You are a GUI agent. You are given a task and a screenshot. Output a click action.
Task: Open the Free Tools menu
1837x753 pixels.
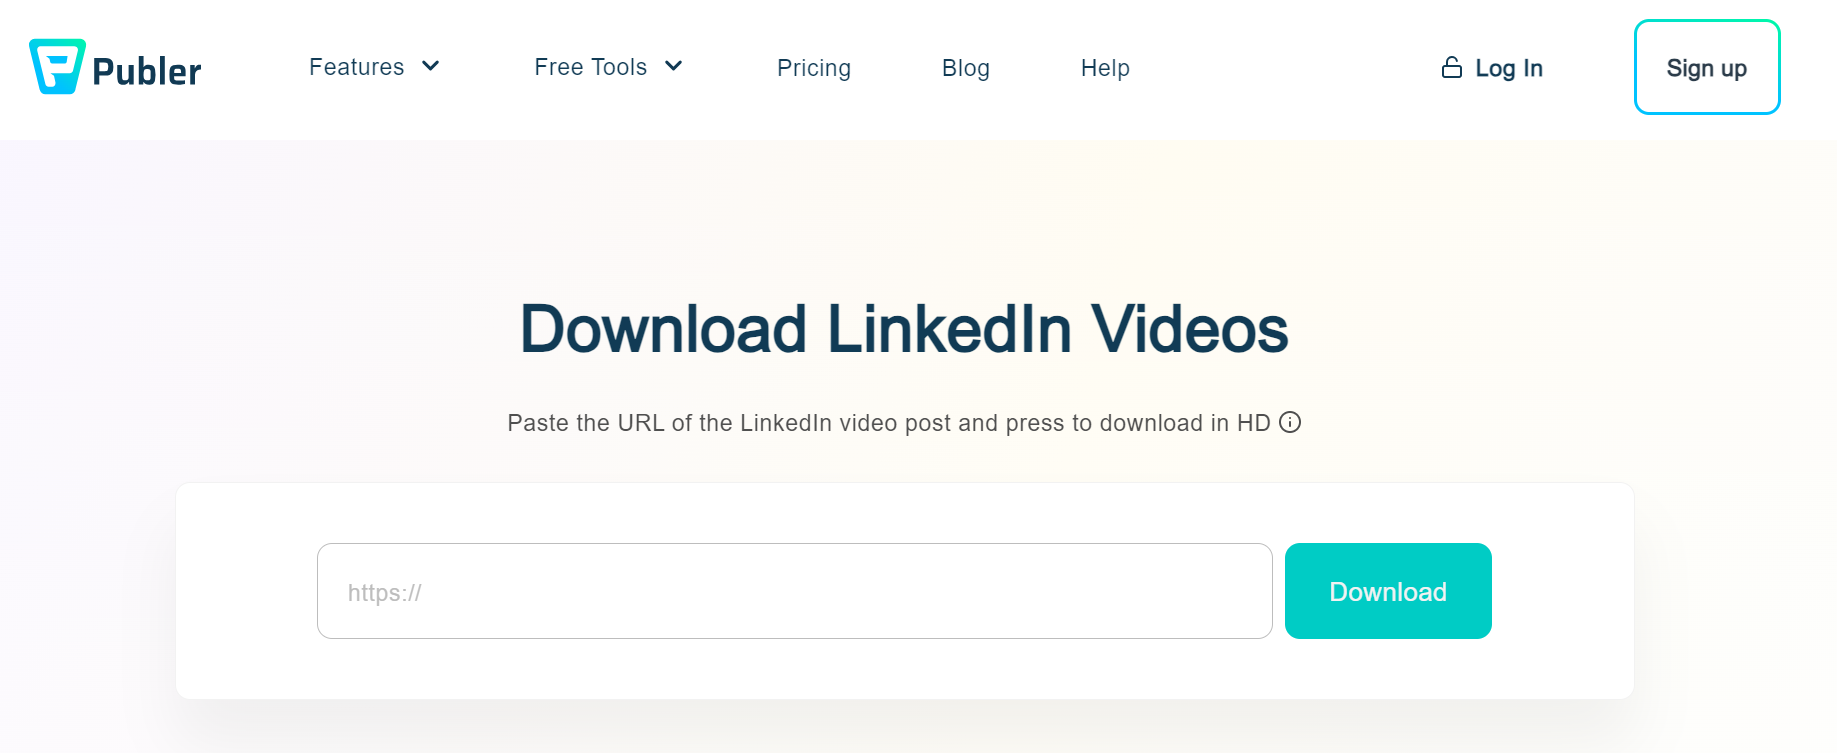(590, 67)
